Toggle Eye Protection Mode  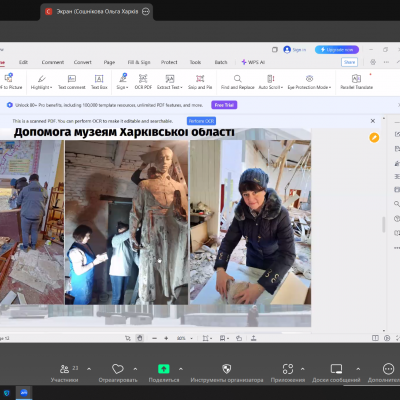[x=309, y=82]
